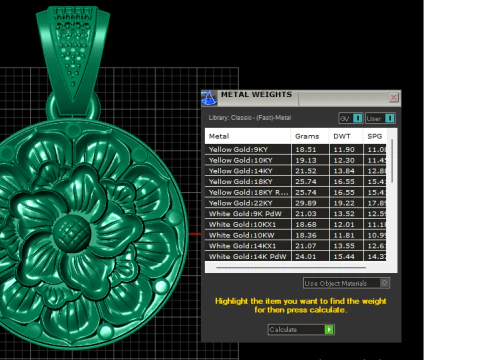Click the Calculate button
This screenshot has width=480, height=360.
point(301,329)
